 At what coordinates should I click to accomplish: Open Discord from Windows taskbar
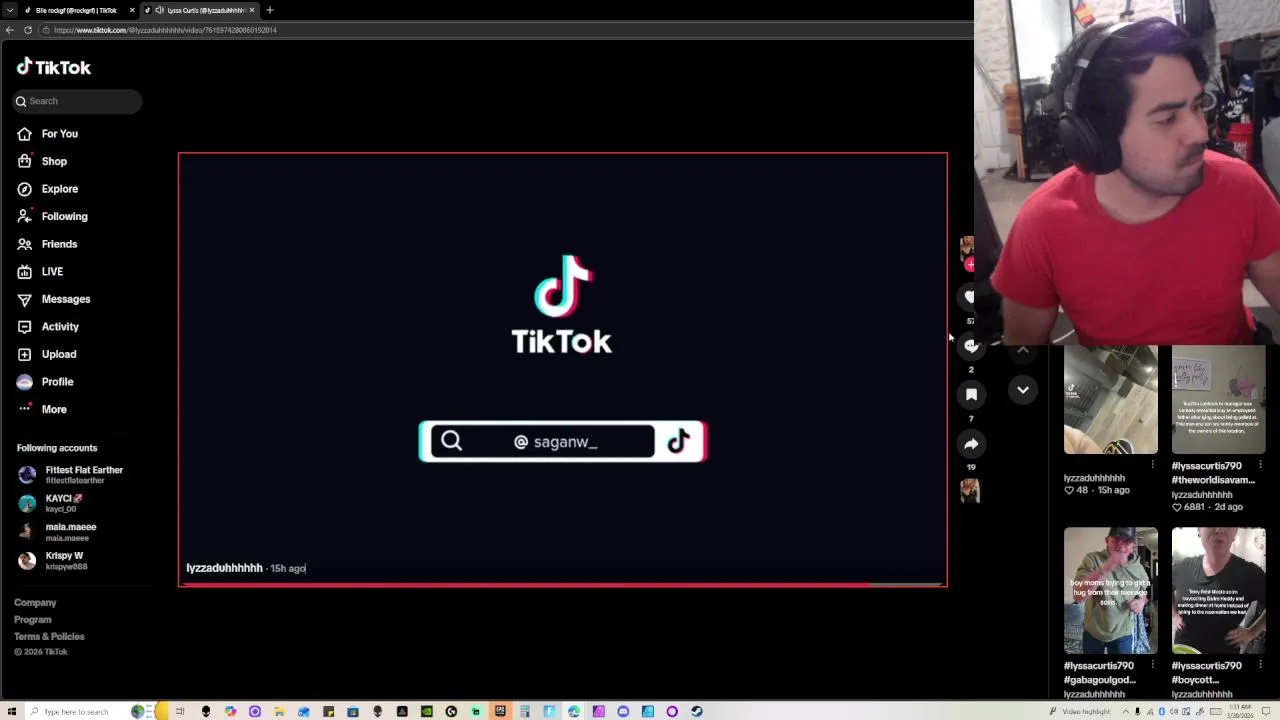623,712
